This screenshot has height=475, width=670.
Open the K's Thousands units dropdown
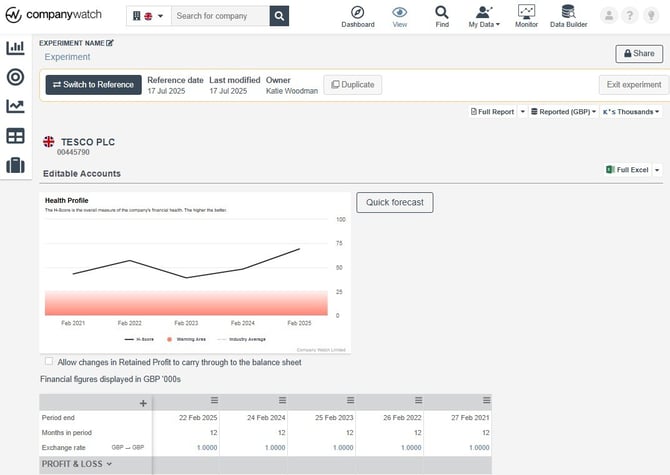pyautogui.click(x=631, y=111)
